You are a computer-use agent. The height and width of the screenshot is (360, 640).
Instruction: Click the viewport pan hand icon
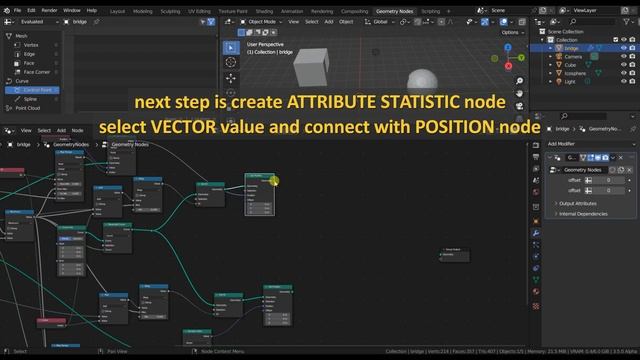click(x=520, y=93)
